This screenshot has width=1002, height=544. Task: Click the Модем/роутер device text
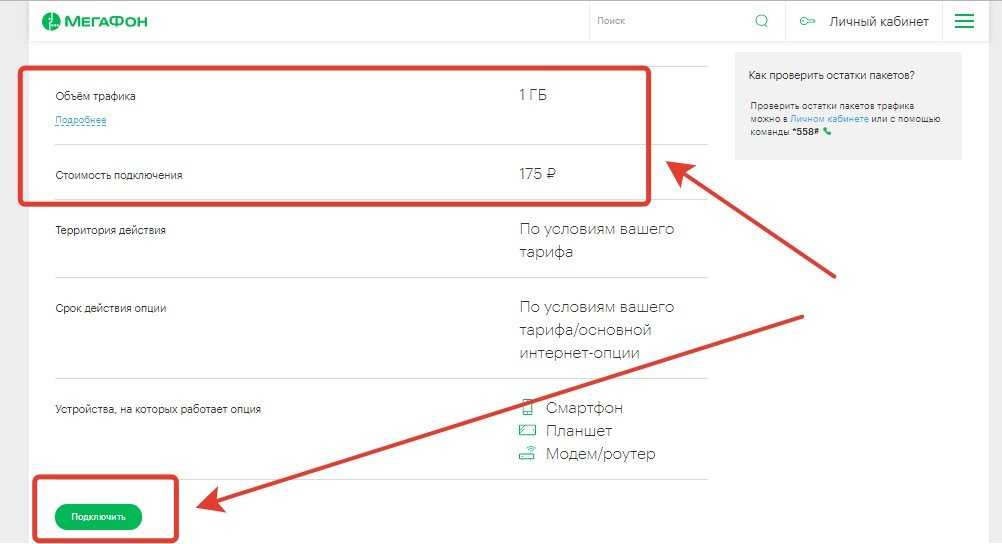pos(601,454)
